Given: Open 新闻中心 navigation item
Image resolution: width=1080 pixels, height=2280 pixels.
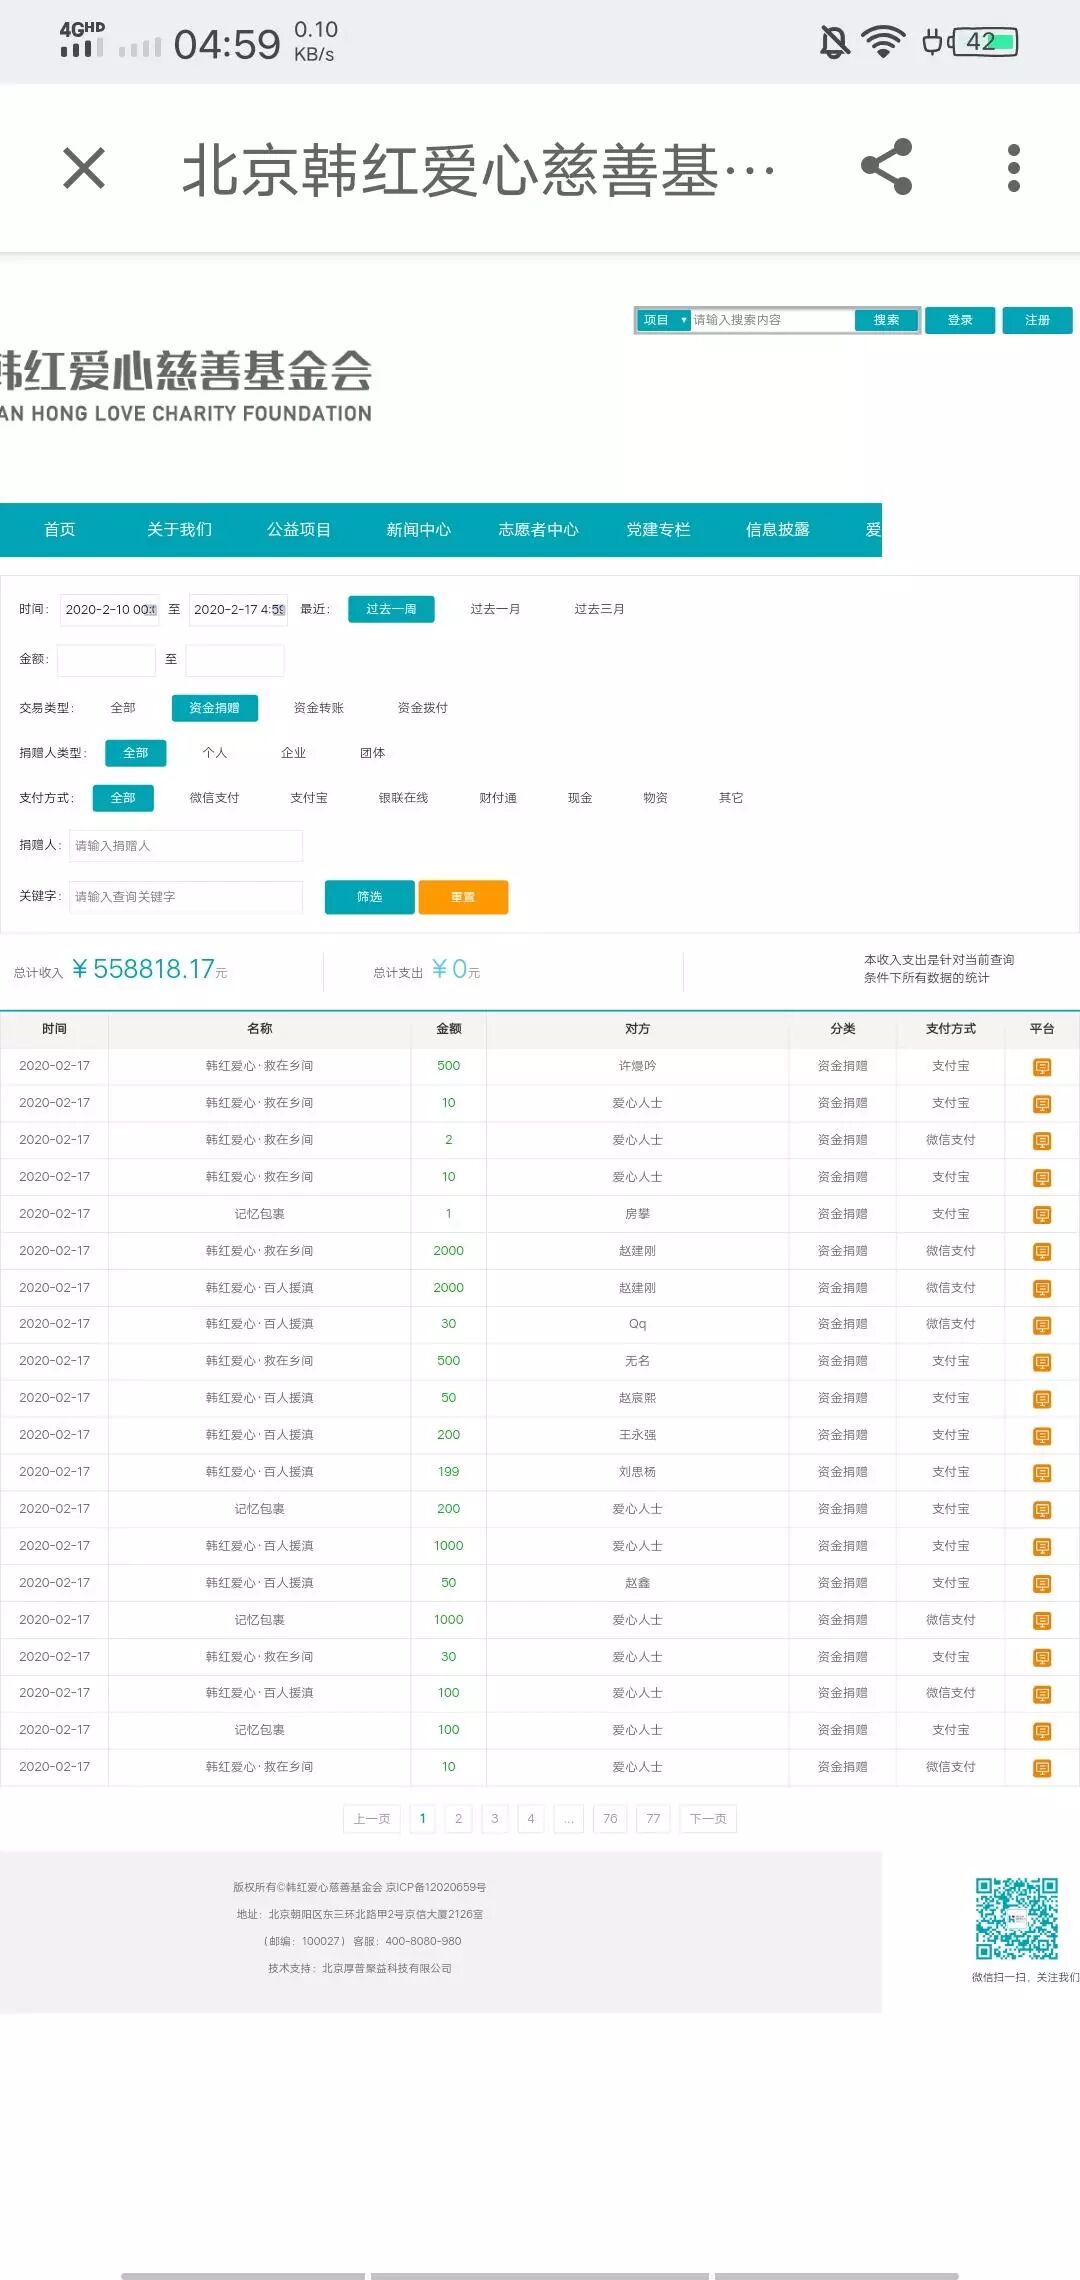Looking at the screenshot, I should click(x=419, y=529).
